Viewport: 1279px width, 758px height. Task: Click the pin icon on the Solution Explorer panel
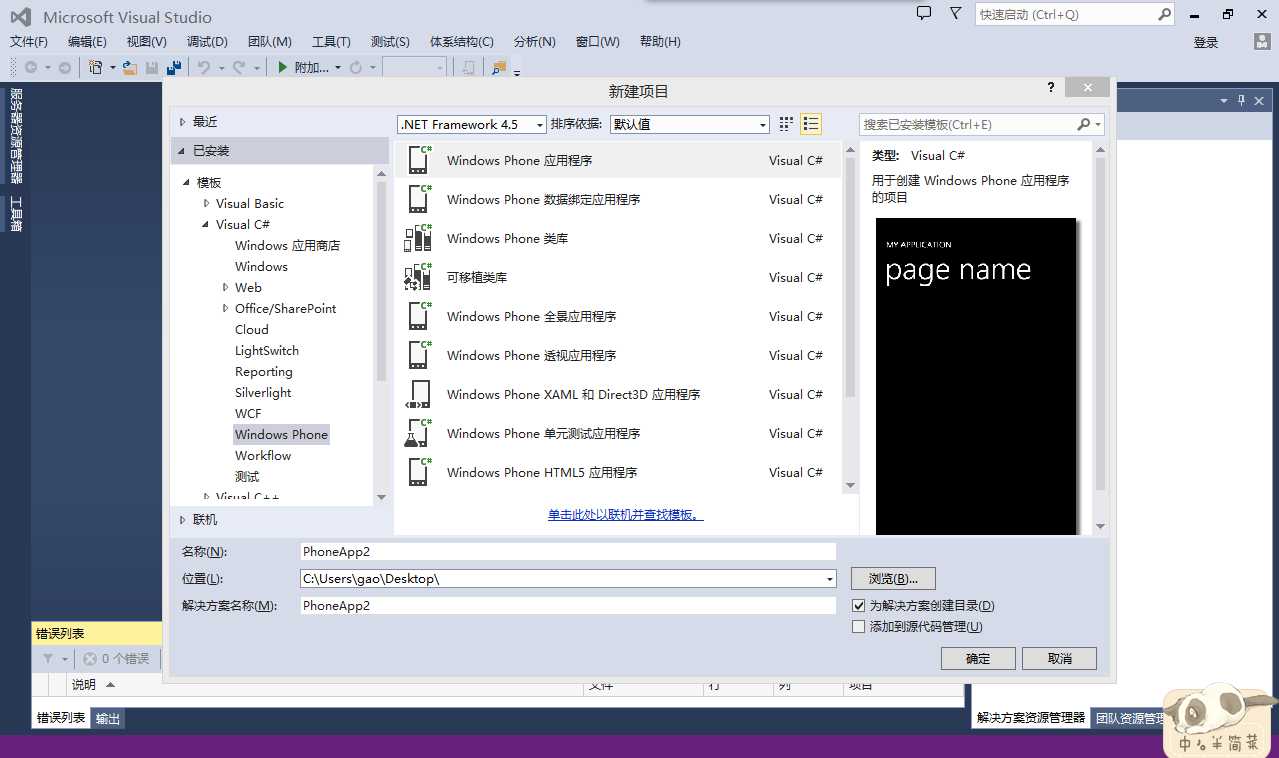point(1242,100)
